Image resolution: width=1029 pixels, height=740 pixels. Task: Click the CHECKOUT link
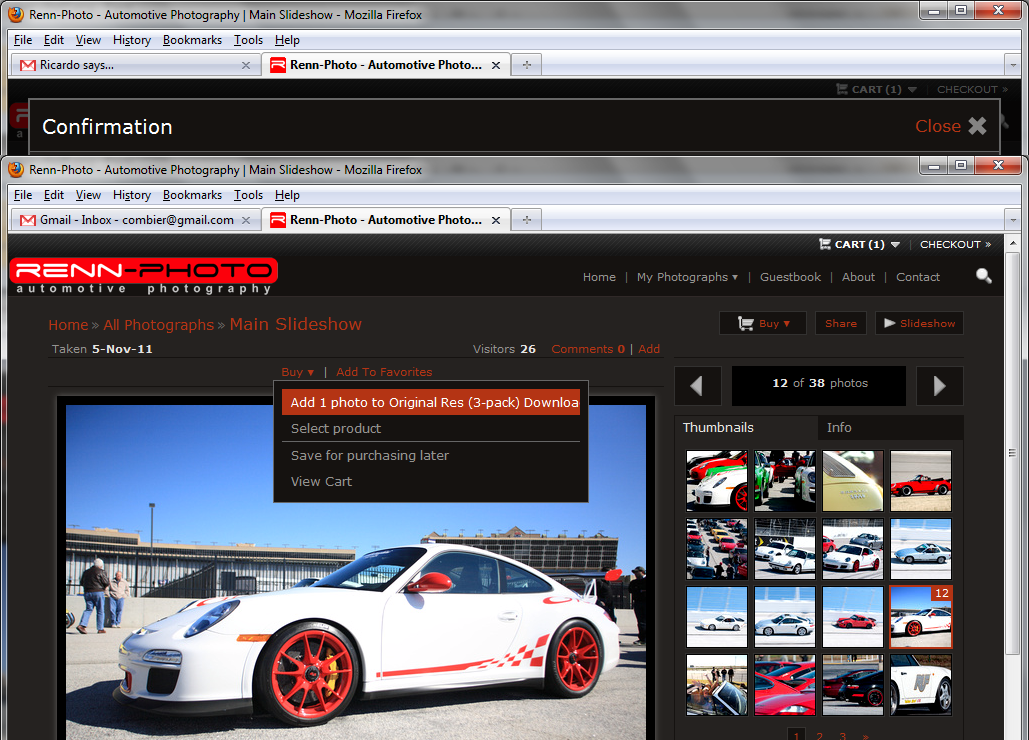(954, 244)
